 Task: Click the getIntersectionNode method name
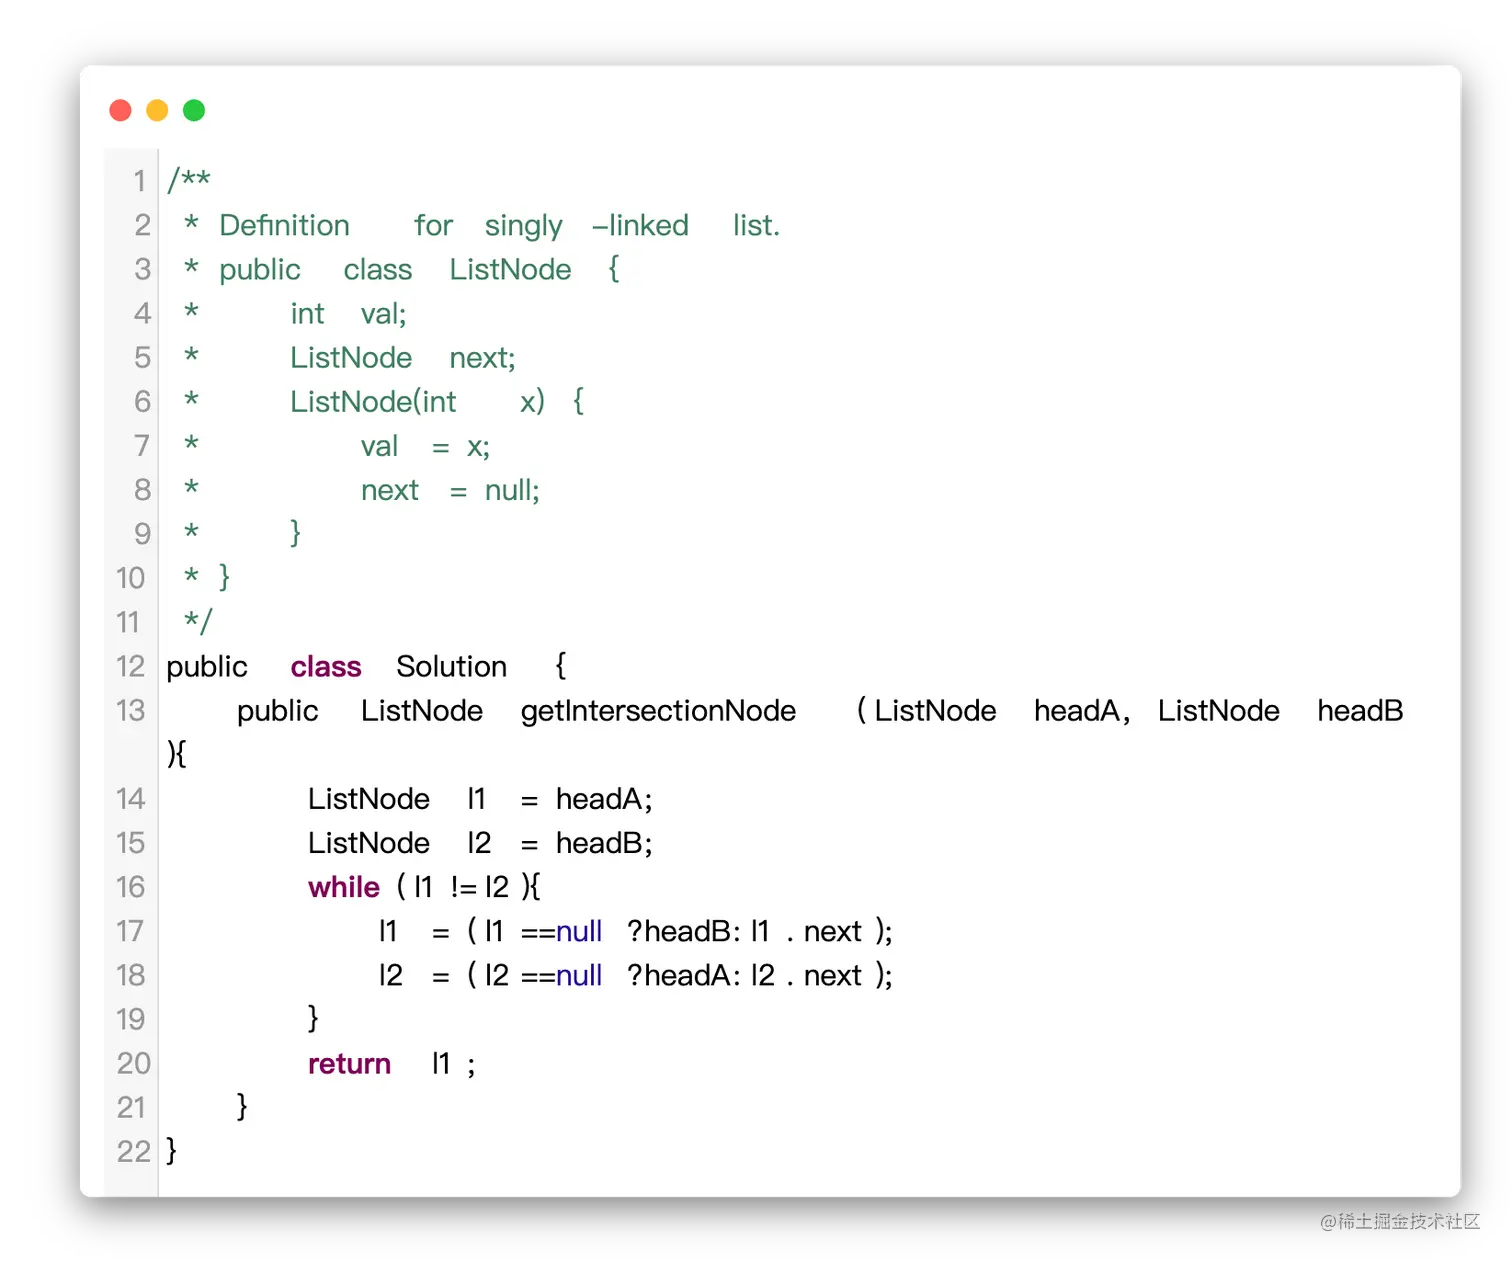658,711
